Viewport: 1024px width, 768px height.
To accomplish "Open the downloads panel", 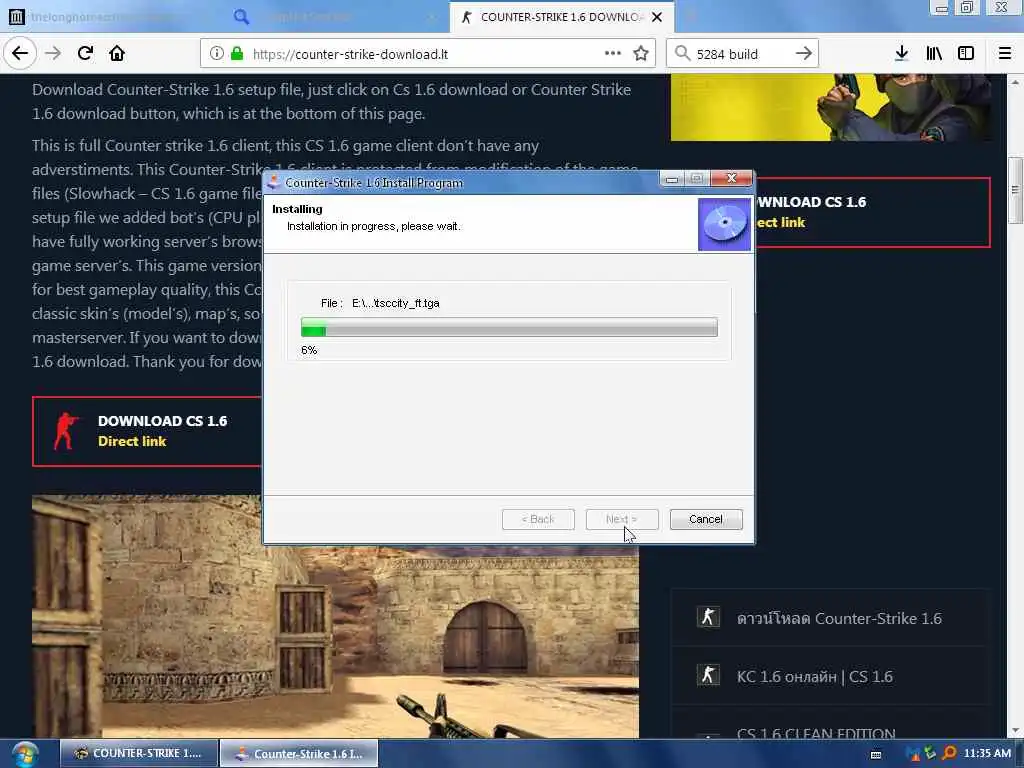I will pos(901,54).
